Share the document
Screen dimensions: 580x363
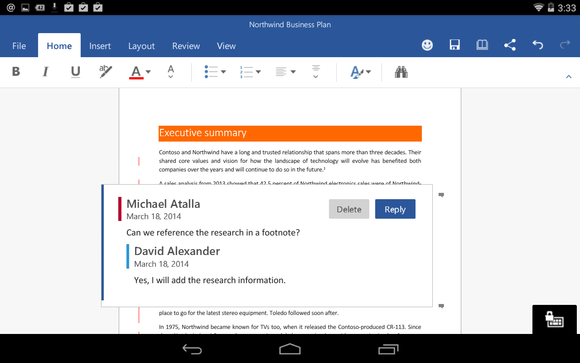coord(510,45)
